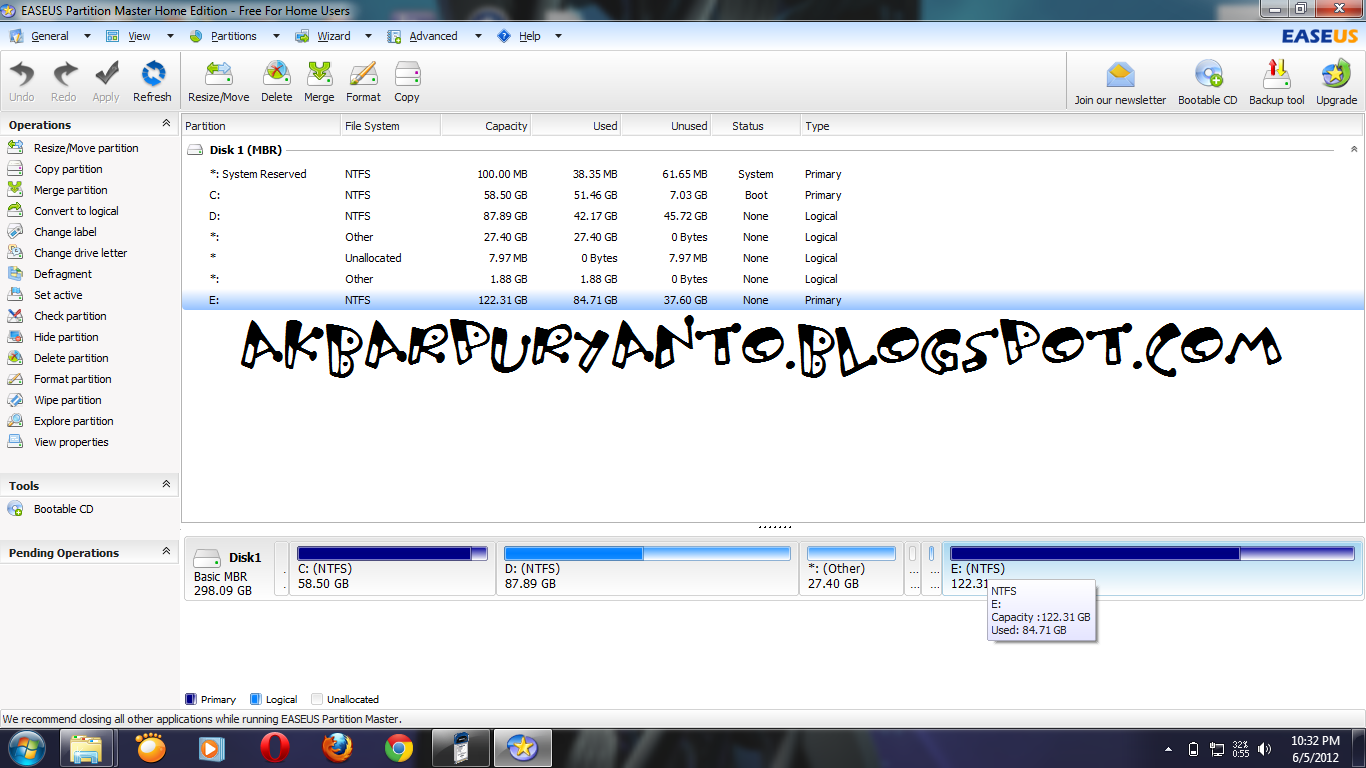Click the Refresh icon
This screenshot has height=768, width=1366.
pyautogui.click(x=152, y=80)
